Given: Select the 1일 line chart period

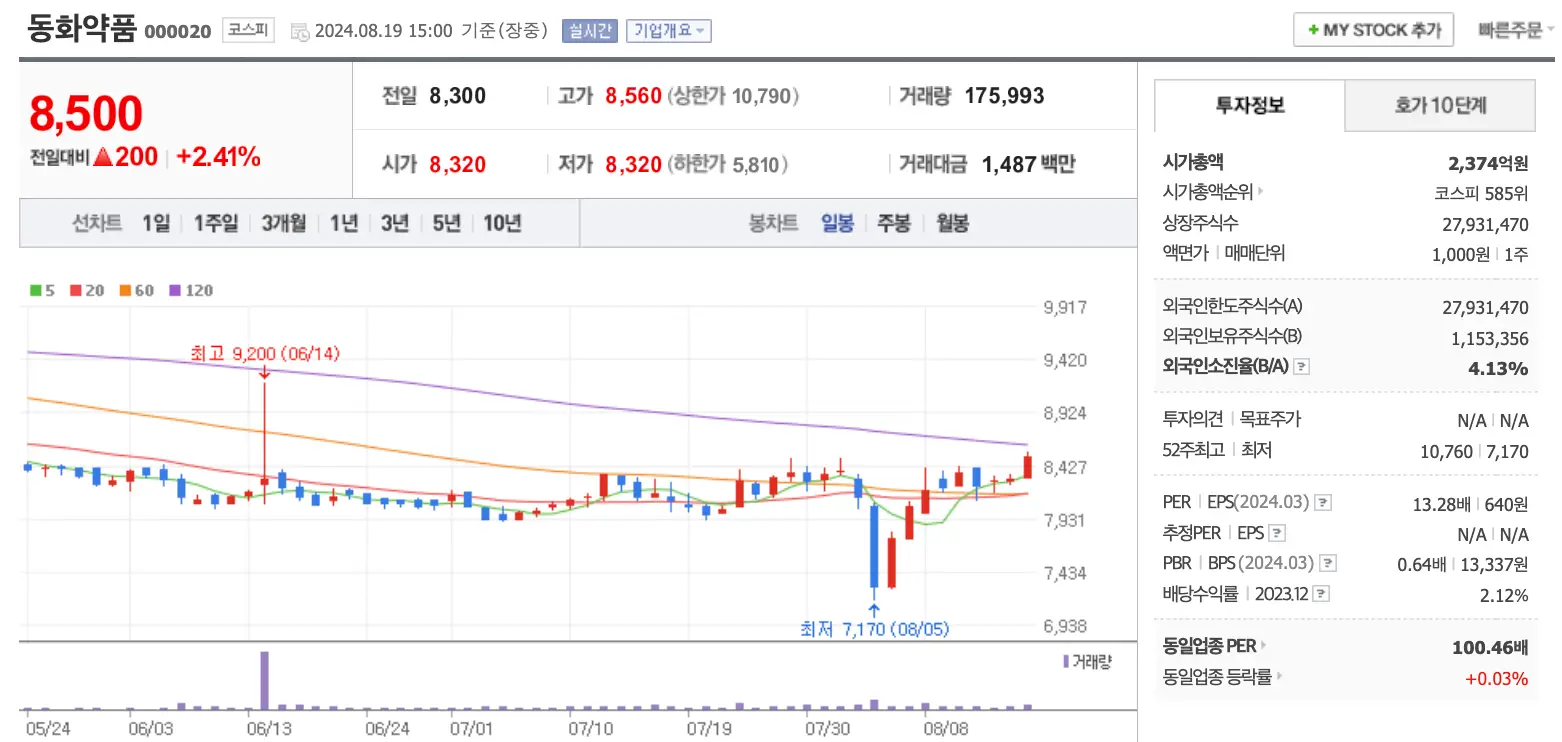Looking at the screenshot, I should click(x=156, y=223).
